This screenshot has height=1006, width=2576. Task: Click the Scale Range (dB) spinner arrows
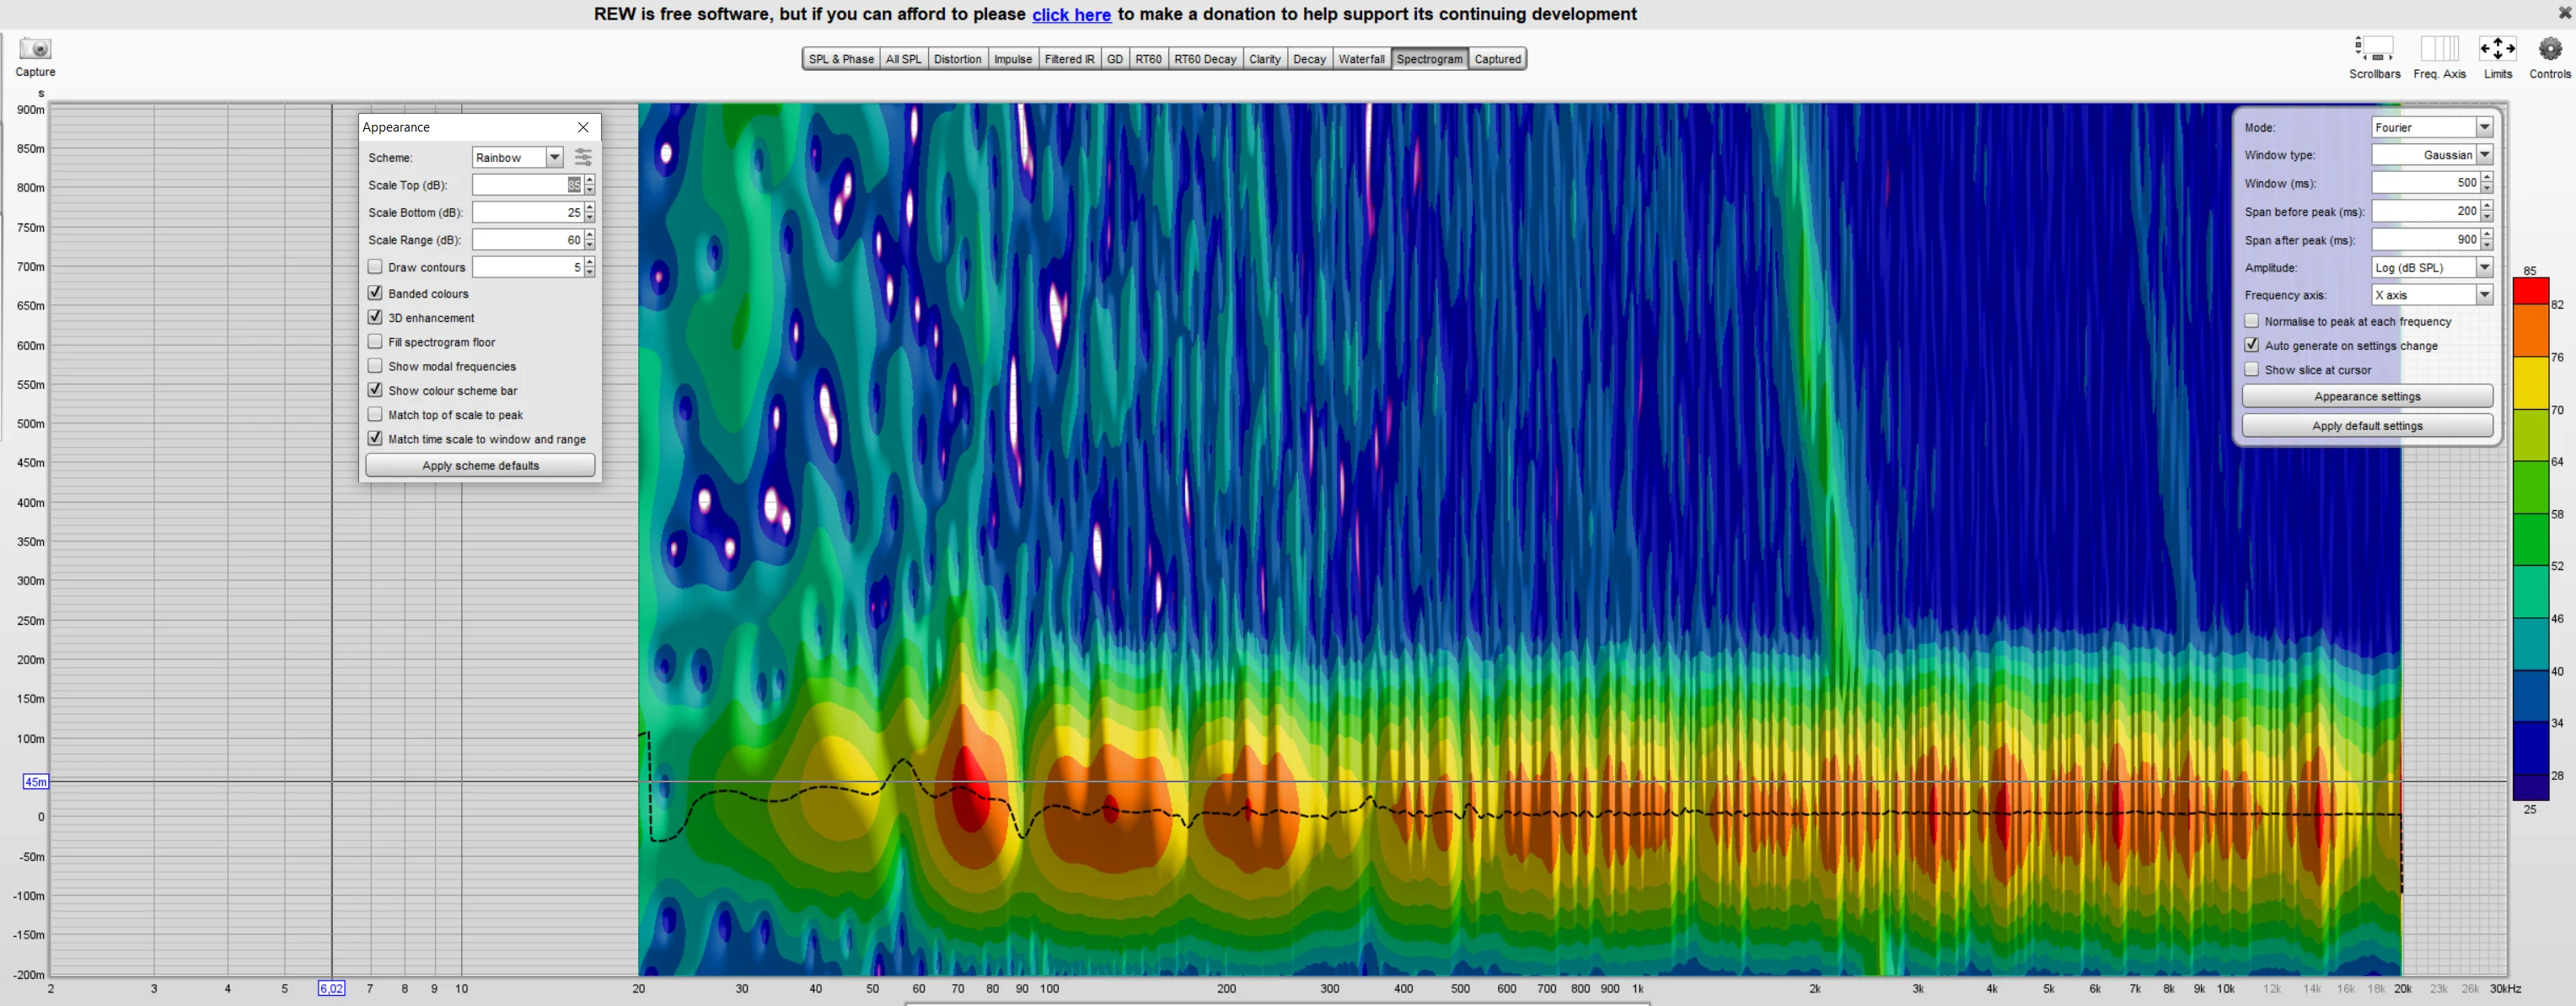click(x=590, y=240)
